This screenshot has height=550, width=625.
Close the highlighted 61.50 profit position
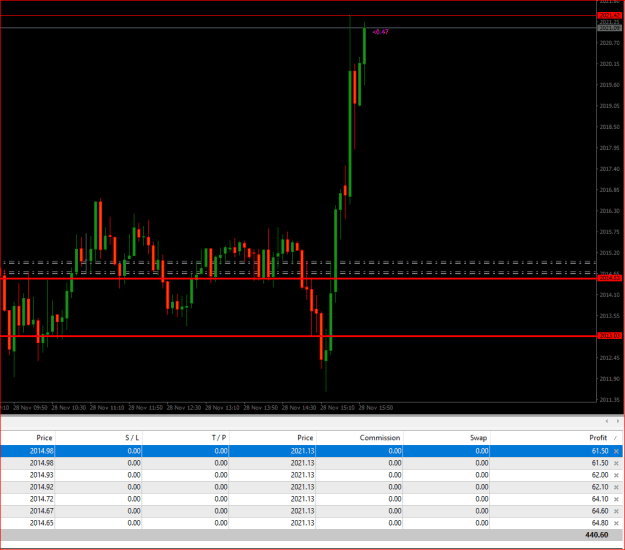pos(616,451)
